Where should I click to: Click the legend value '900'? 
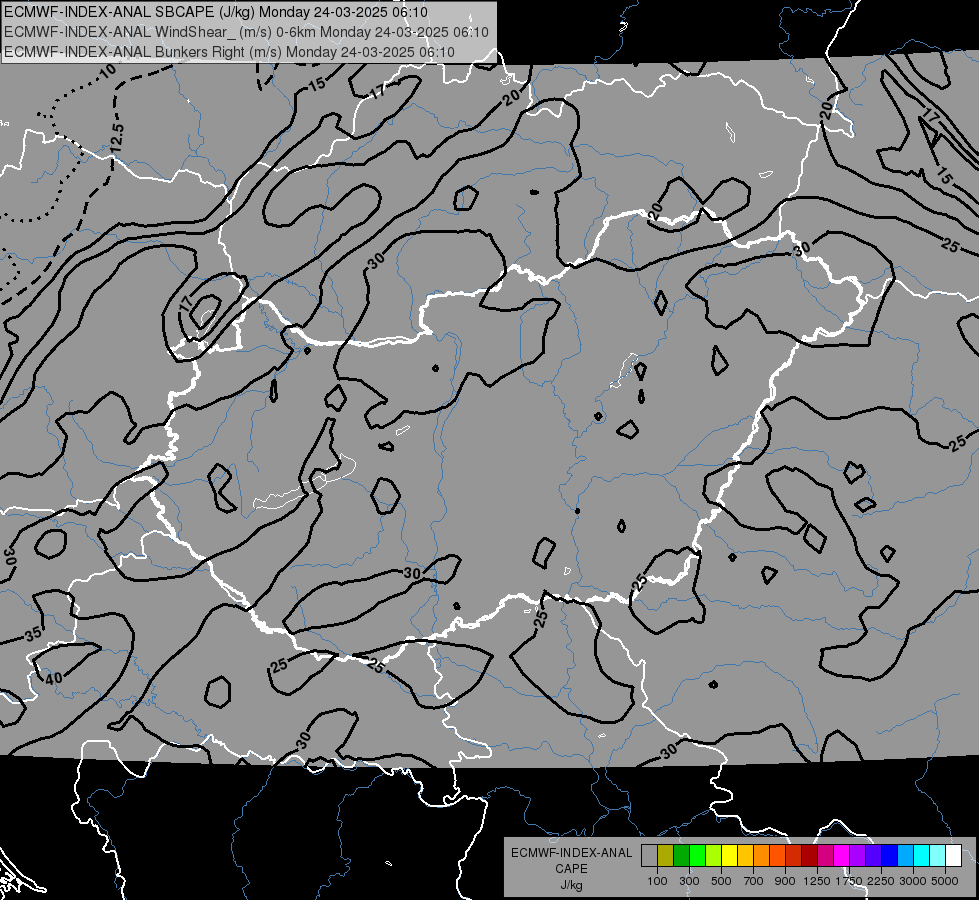785,881
